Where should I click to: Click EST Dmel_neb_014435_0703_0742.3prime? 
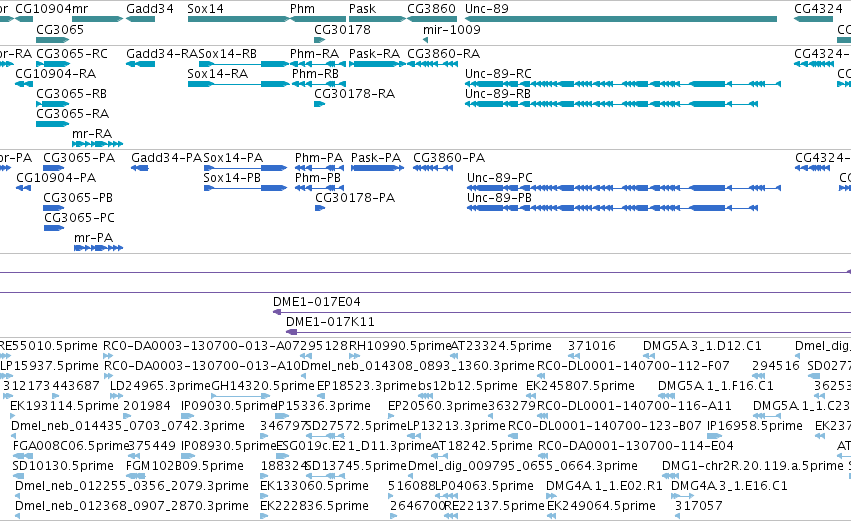click(128, 425)
